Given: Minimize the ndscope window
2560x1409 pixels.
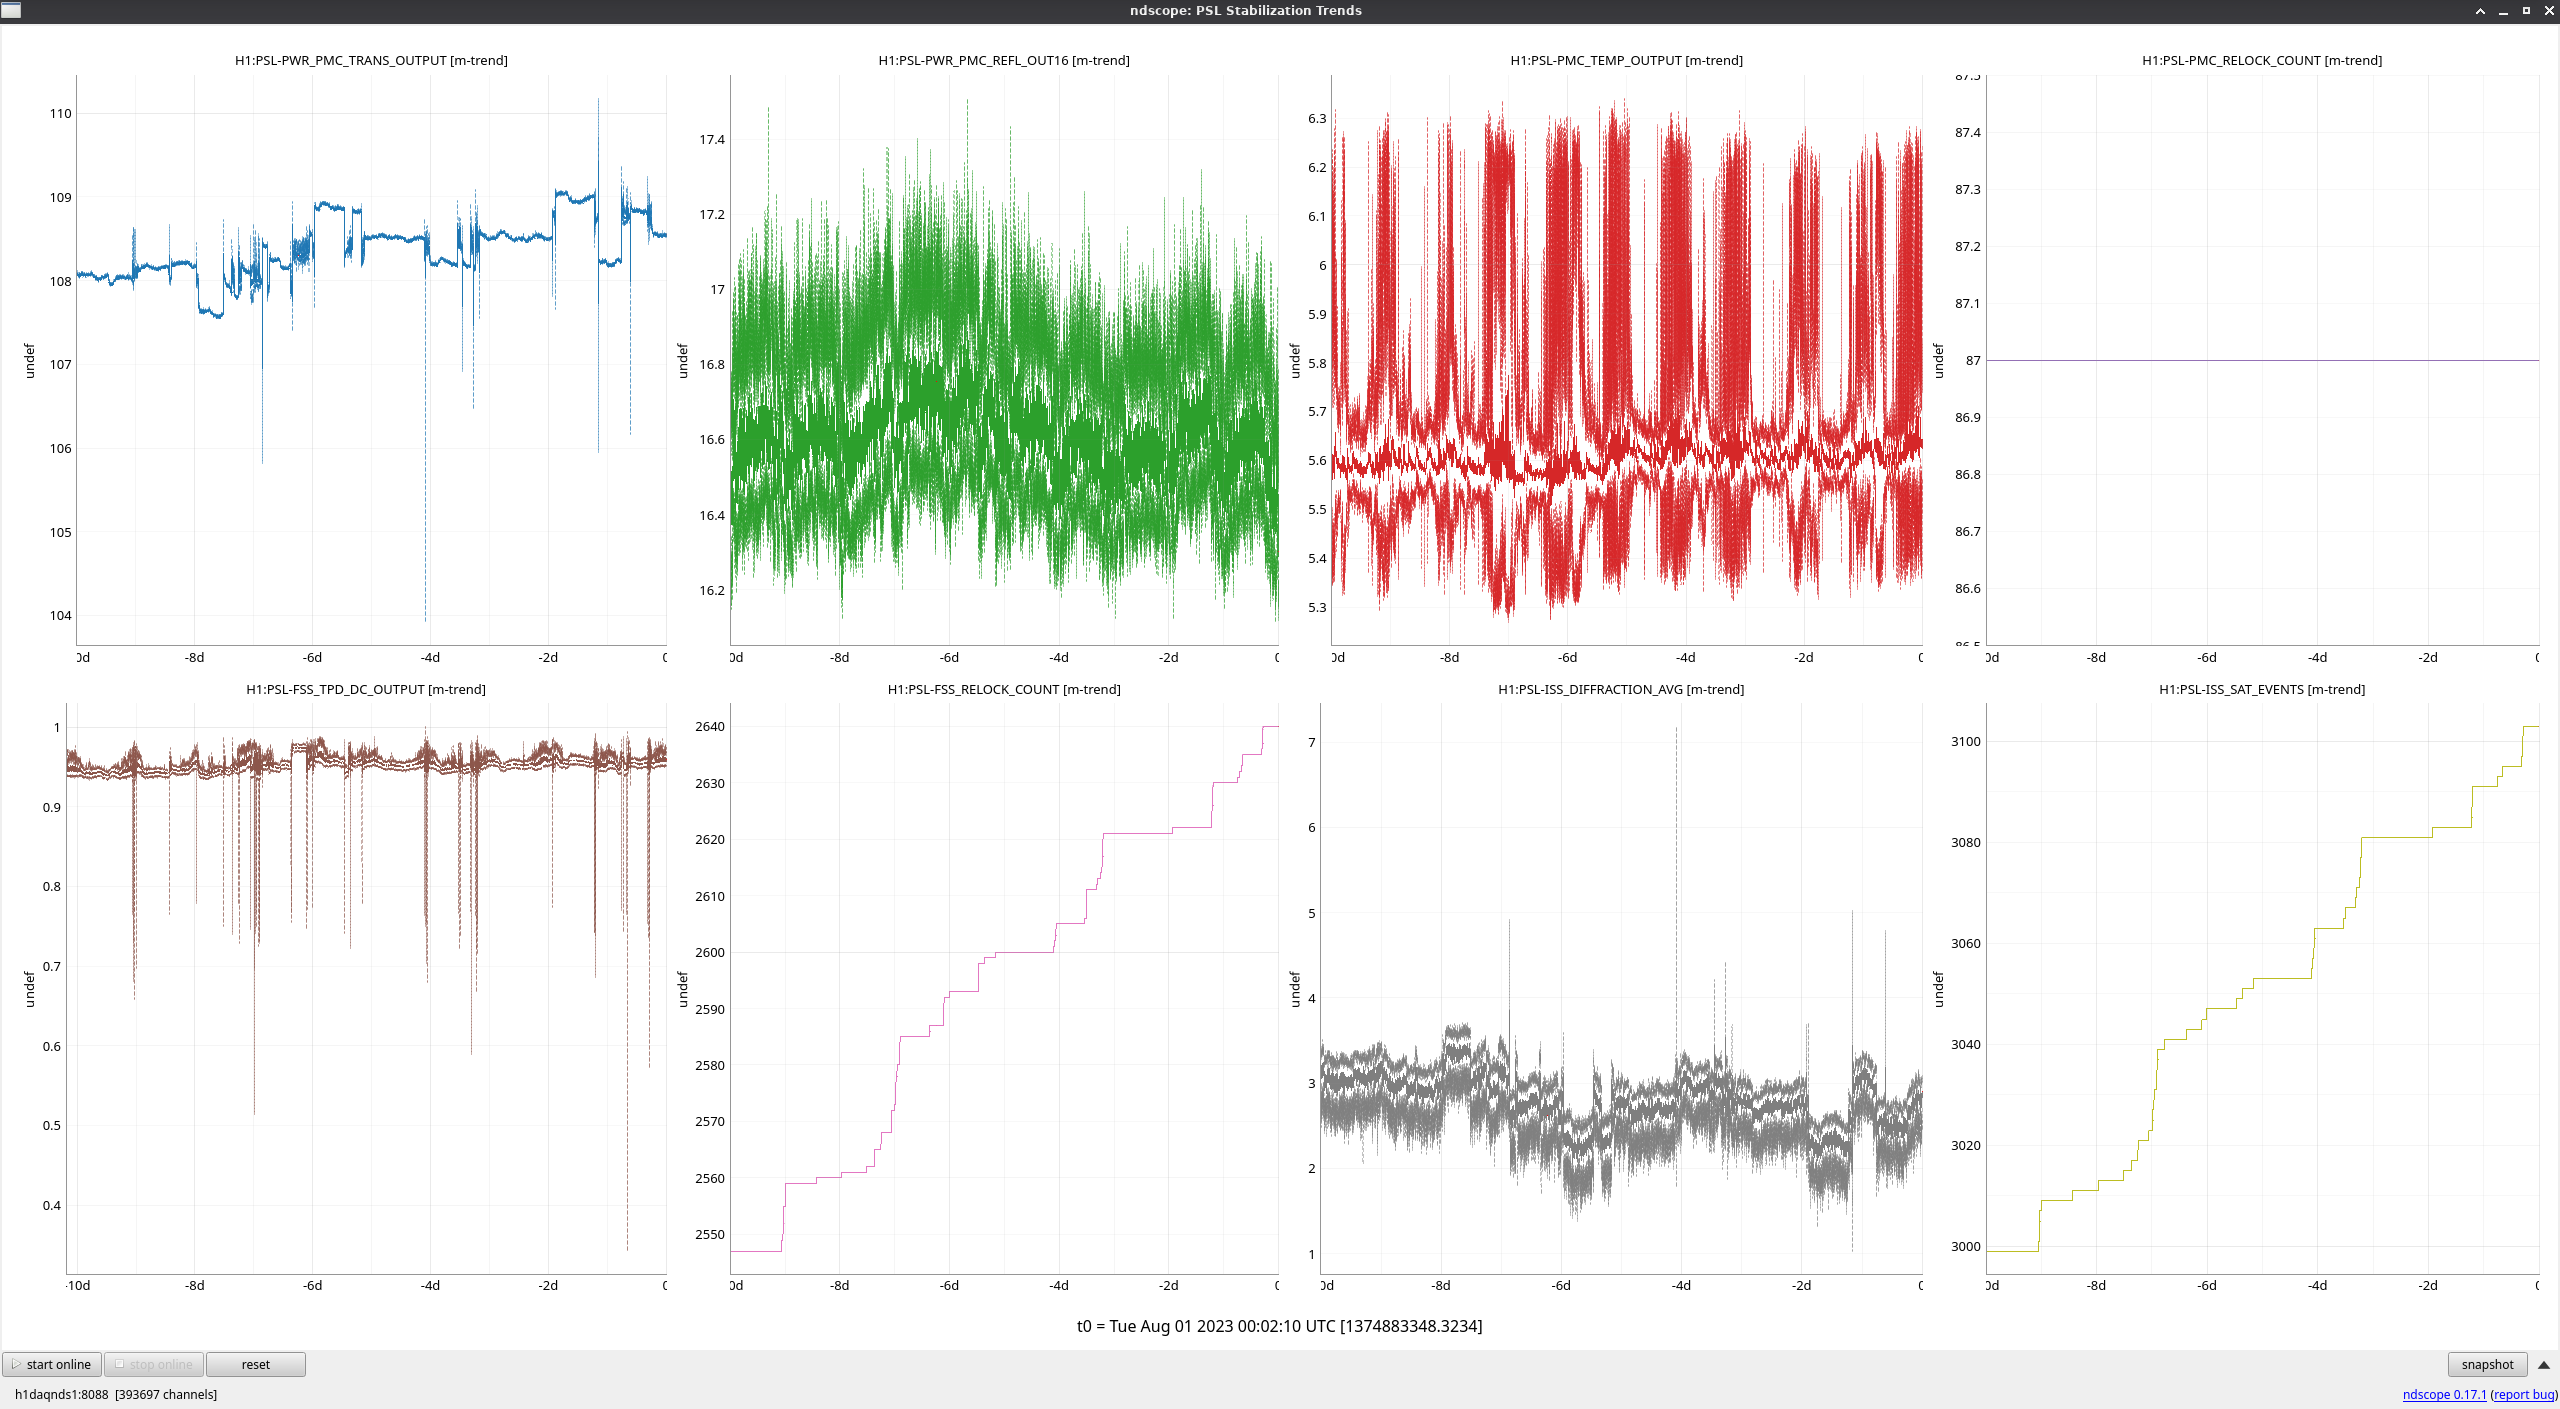Looking at the screenshot, I should [x=2503, y=11].
